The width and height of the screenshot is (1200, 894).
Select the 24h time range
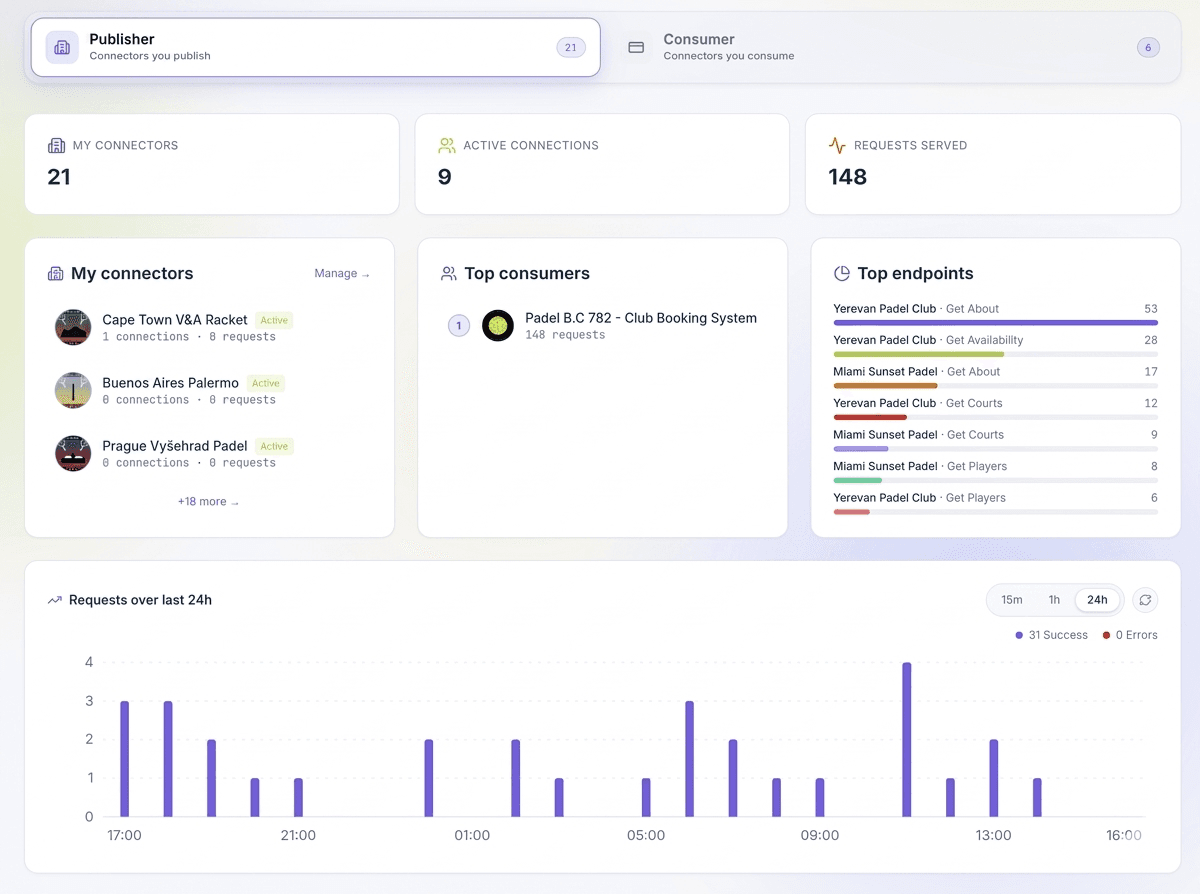click(1097, 600)
